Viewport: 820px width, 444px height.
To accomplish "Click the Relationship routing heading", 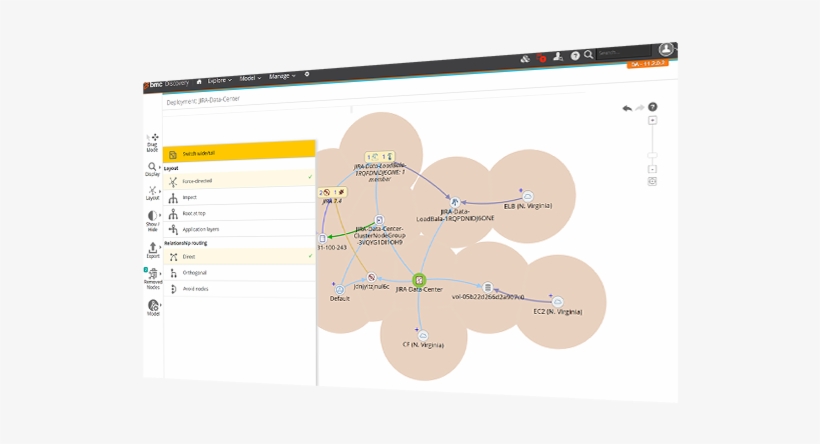I will (x=186, y=243).
